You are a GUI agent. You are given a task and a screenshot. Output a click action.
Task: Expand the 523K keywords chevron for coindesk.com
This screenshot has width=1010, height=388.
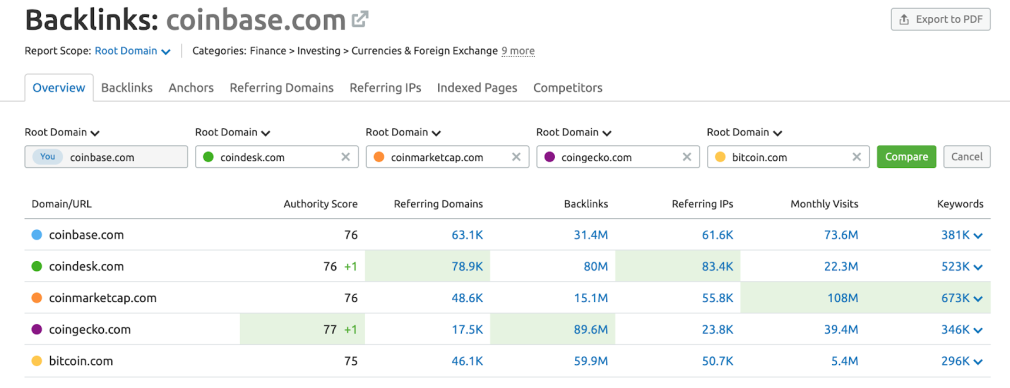tap(978, 267)
